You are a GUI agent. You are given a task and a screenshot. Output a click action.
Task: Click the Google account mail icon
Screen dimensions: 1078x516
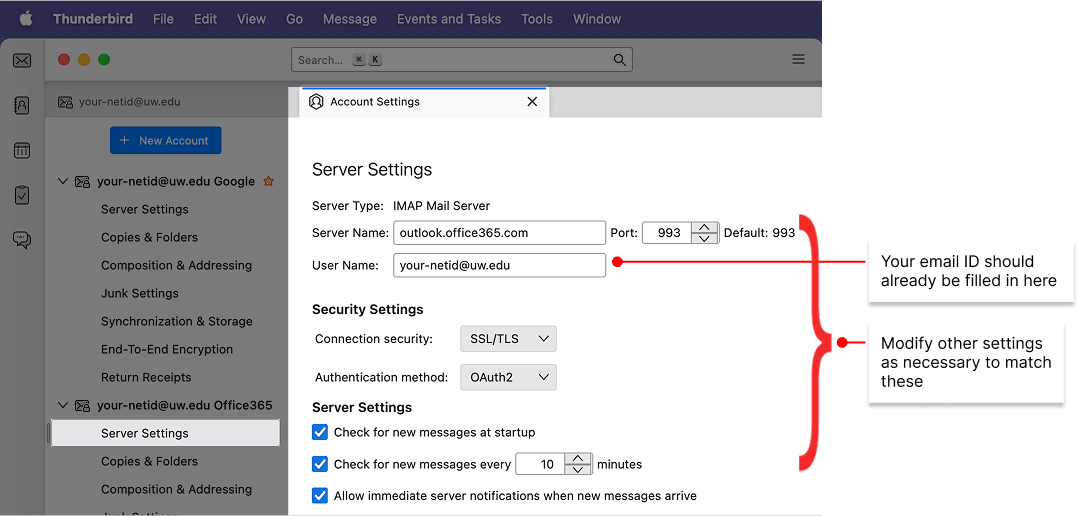tap(82, 181)
